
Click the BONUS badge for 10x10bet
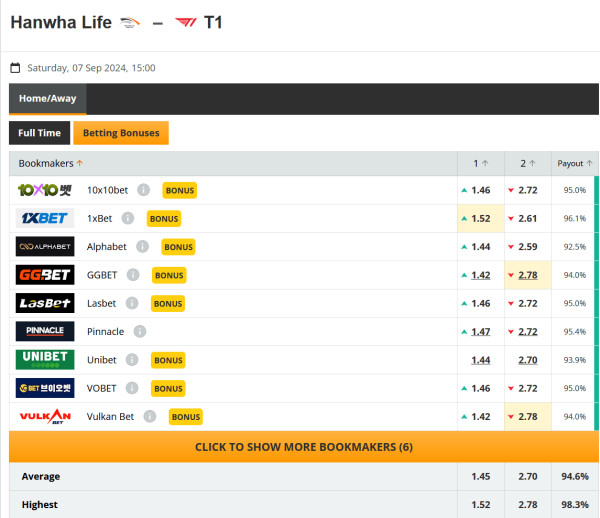tap(180, 190)
